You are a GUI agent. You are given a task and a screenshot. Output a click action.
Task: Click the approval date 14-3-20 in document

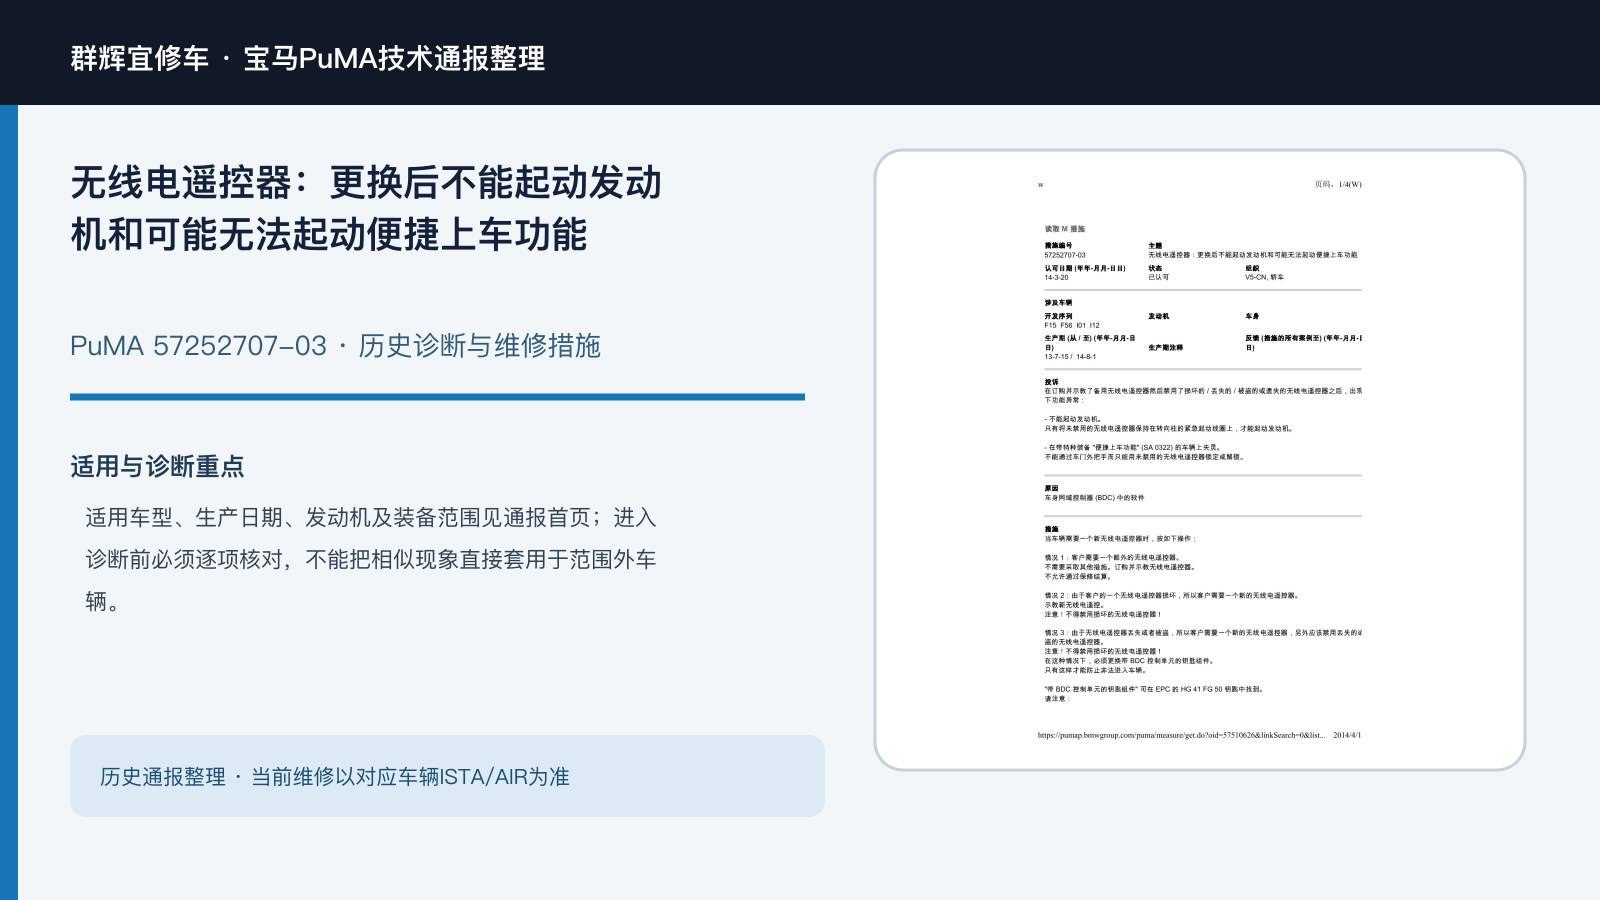click(1056, 277)
